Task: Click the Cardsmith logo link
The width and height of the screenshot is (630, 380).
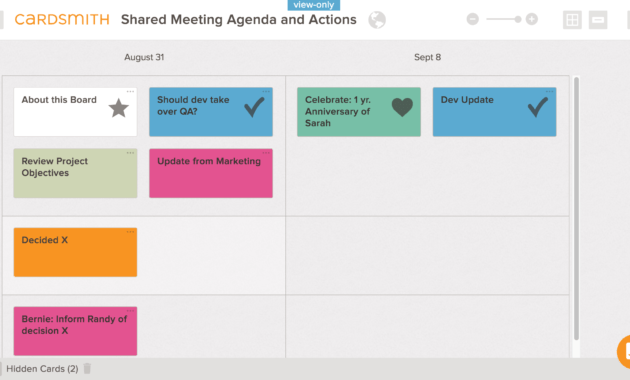Action: click(x=62, y=19)
